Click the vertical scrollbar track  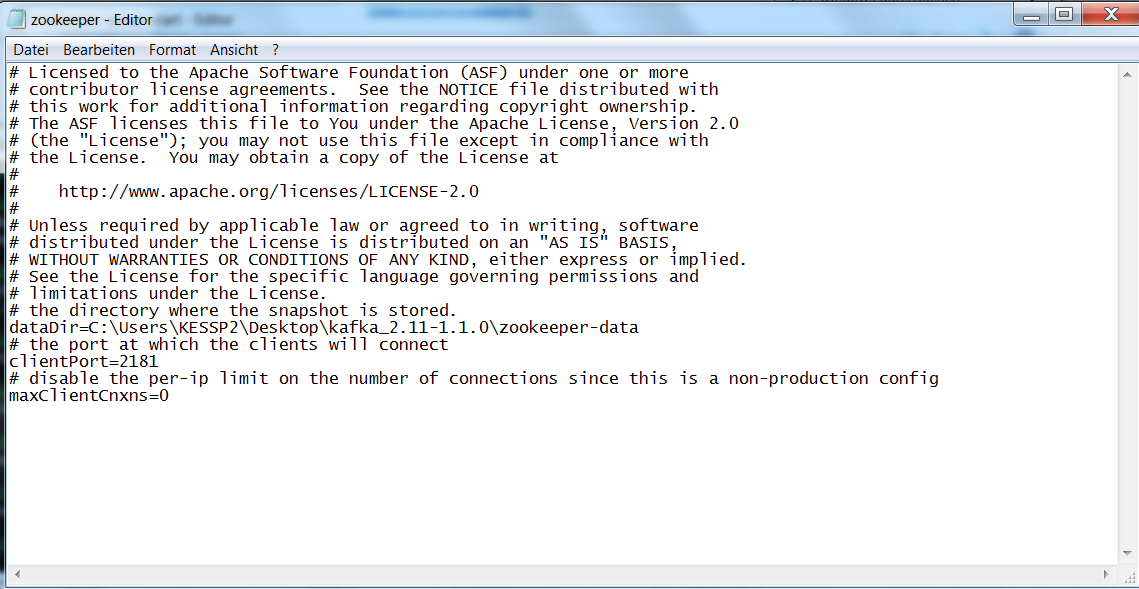[x=1127, y=315]
